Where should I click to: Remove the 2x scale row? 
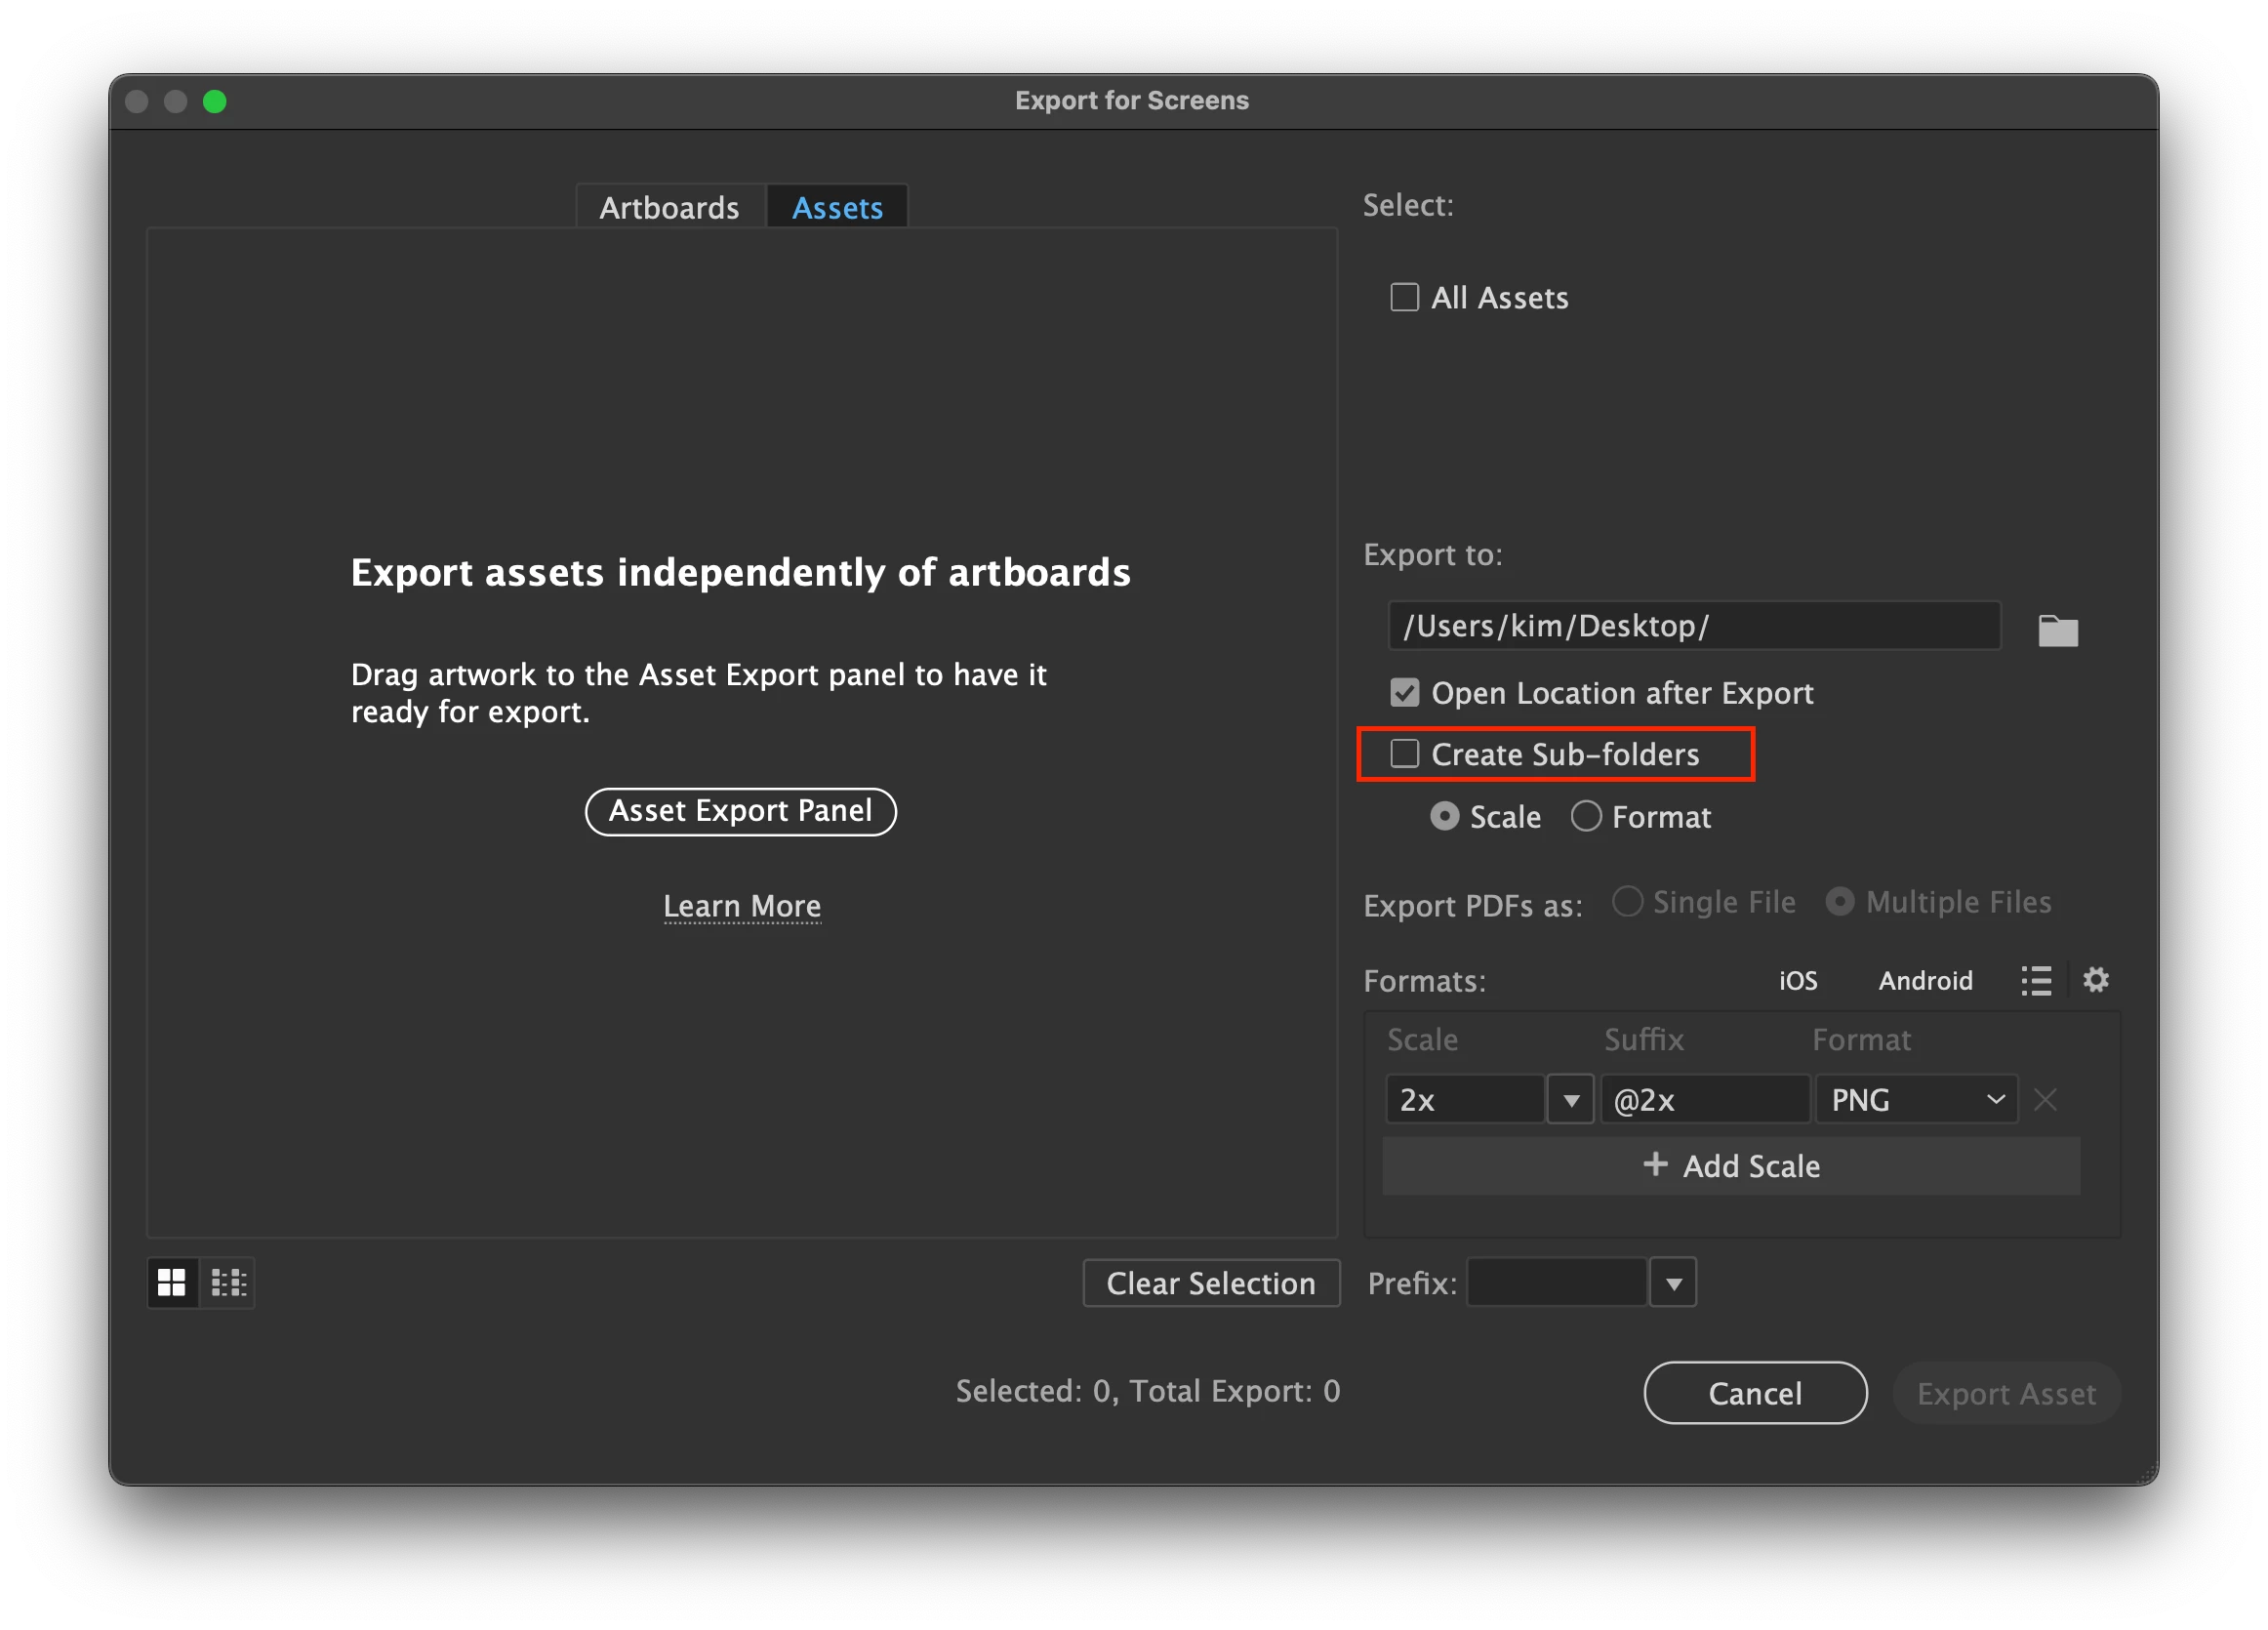point(2045,1100)
